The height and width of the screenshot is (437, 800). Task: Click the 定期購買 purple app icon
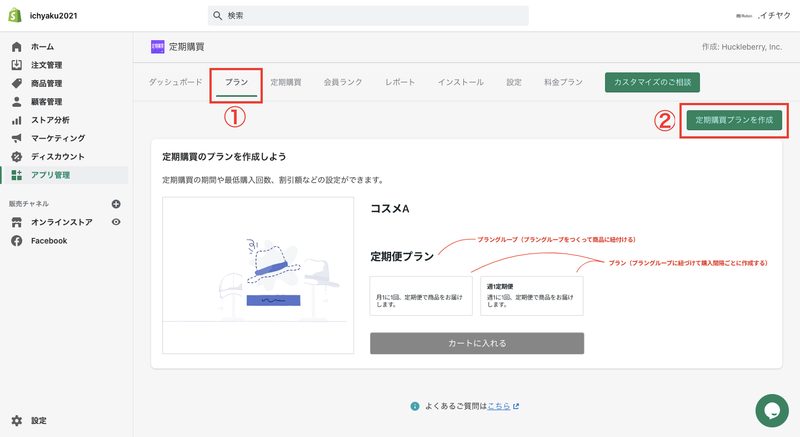click(x=158, y=47)
